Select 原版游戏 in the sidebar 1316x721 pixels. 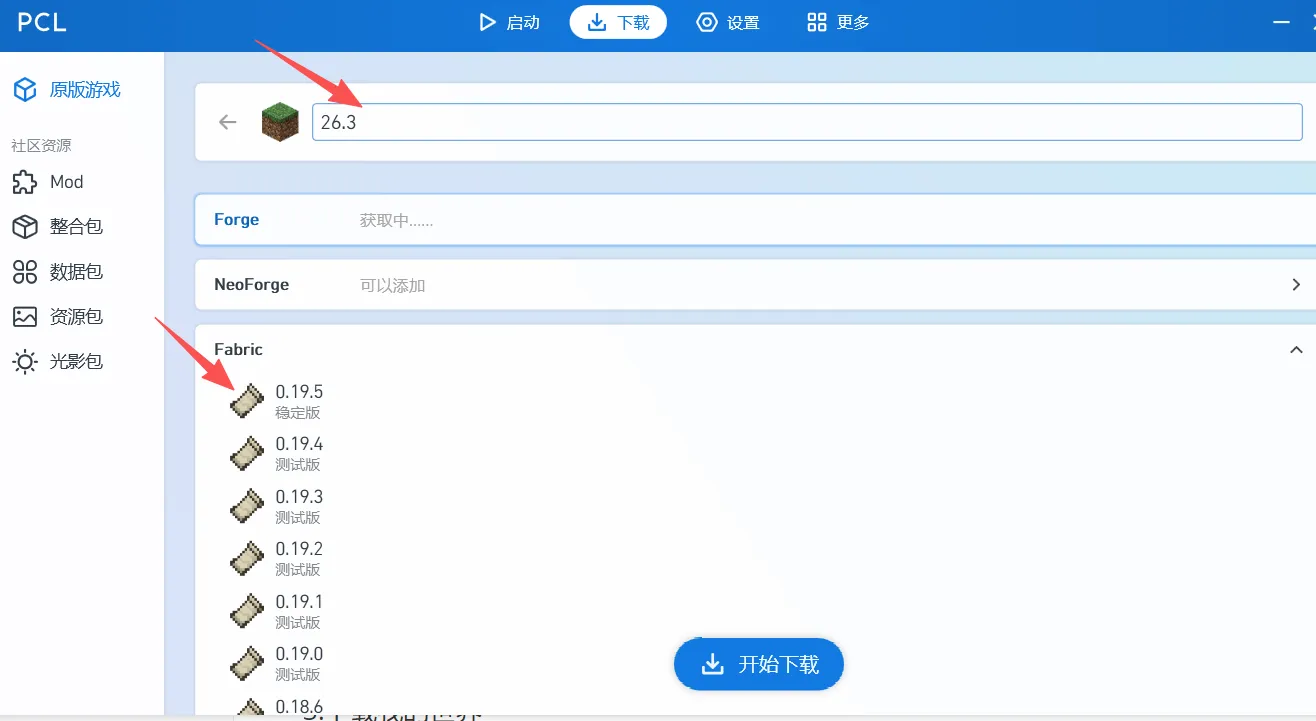pos(67,90)
